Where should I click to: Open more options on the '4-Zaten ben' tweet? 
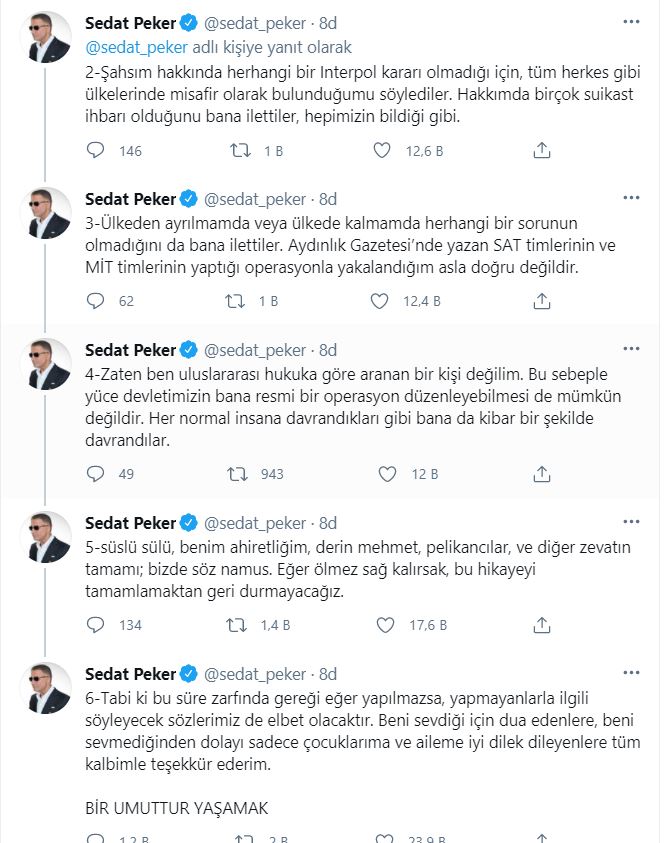pos(631,348)
